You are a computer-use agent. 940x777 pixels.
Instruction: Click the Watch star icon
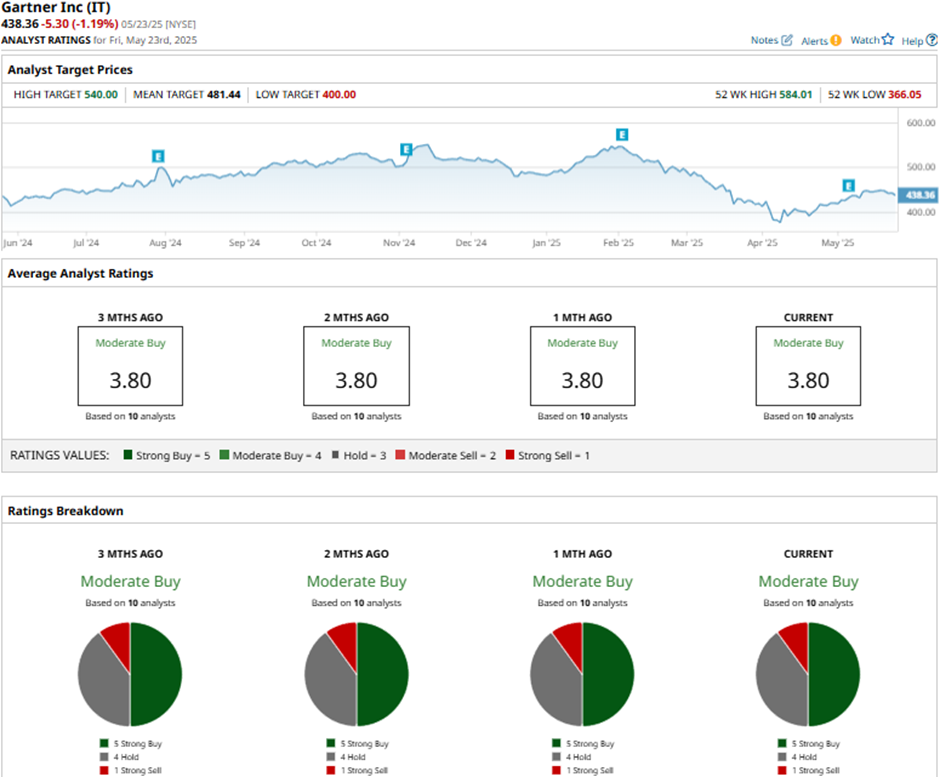click(x=887, y=40)
